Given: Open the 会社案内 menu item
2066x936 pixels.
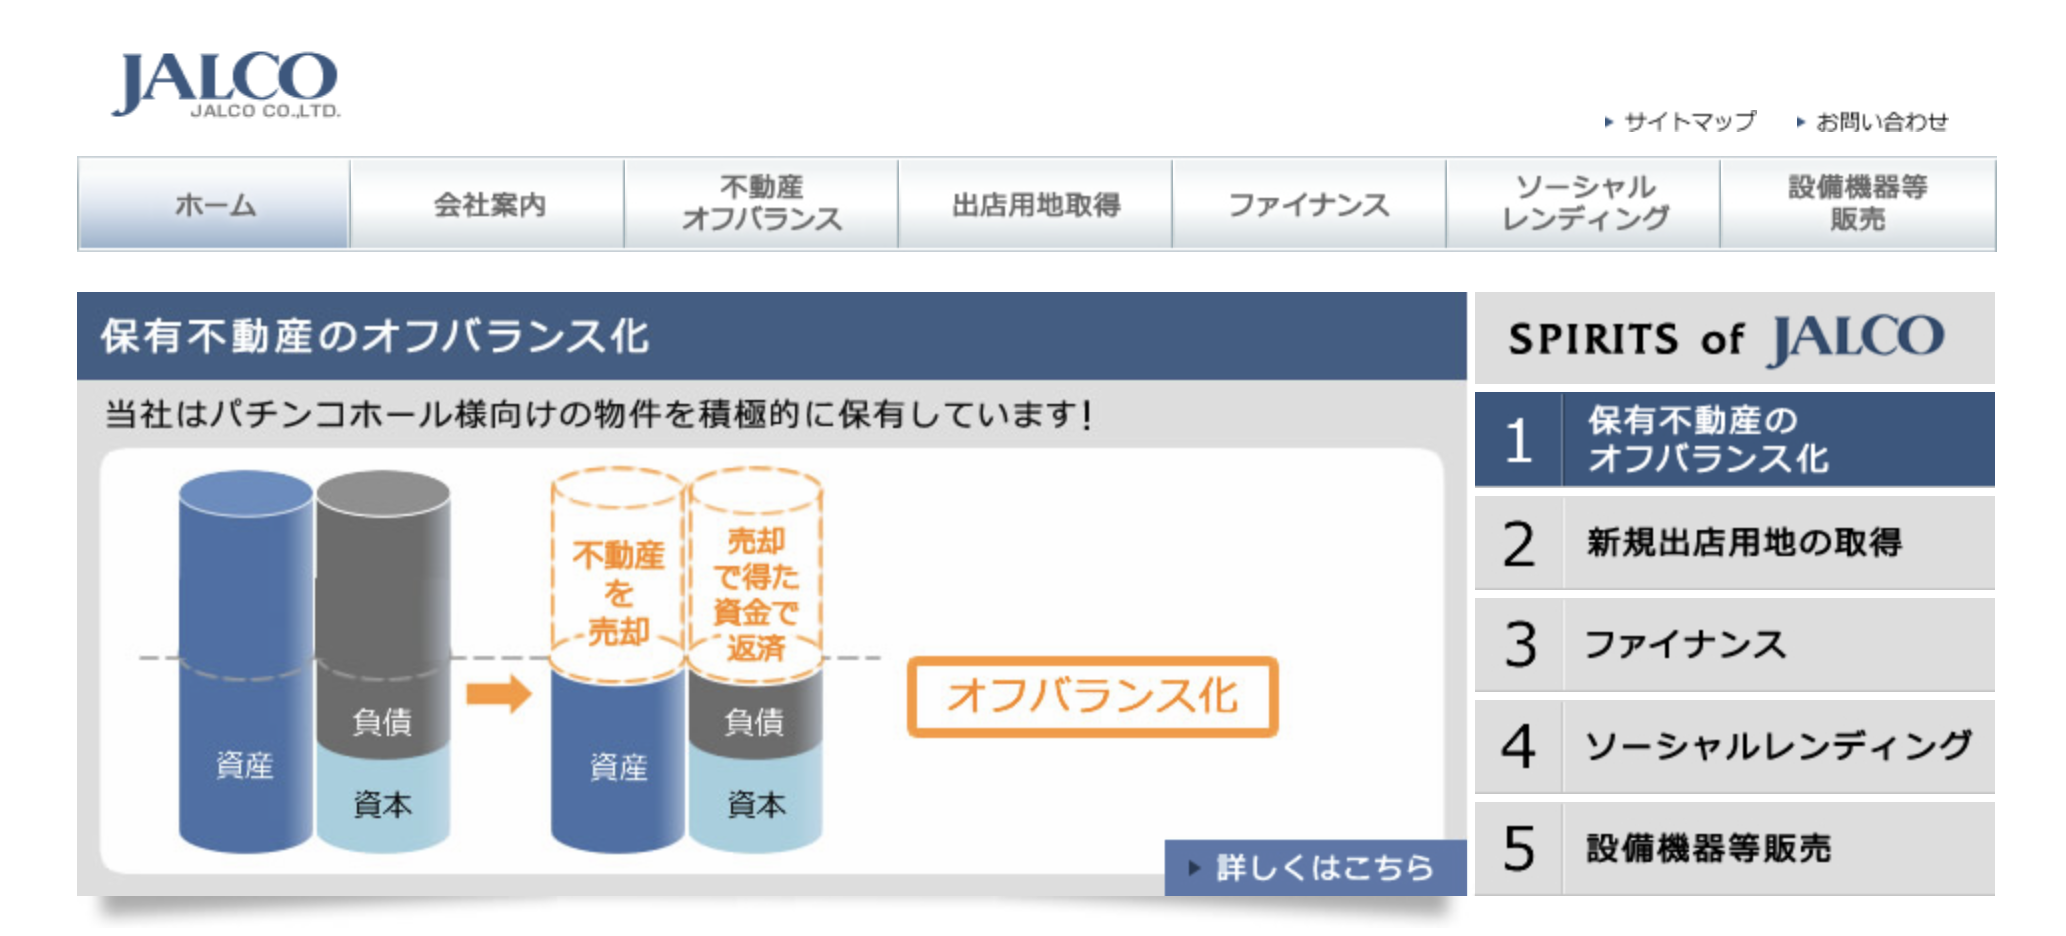Looking at the screenshot, I should tap(488, 204).
